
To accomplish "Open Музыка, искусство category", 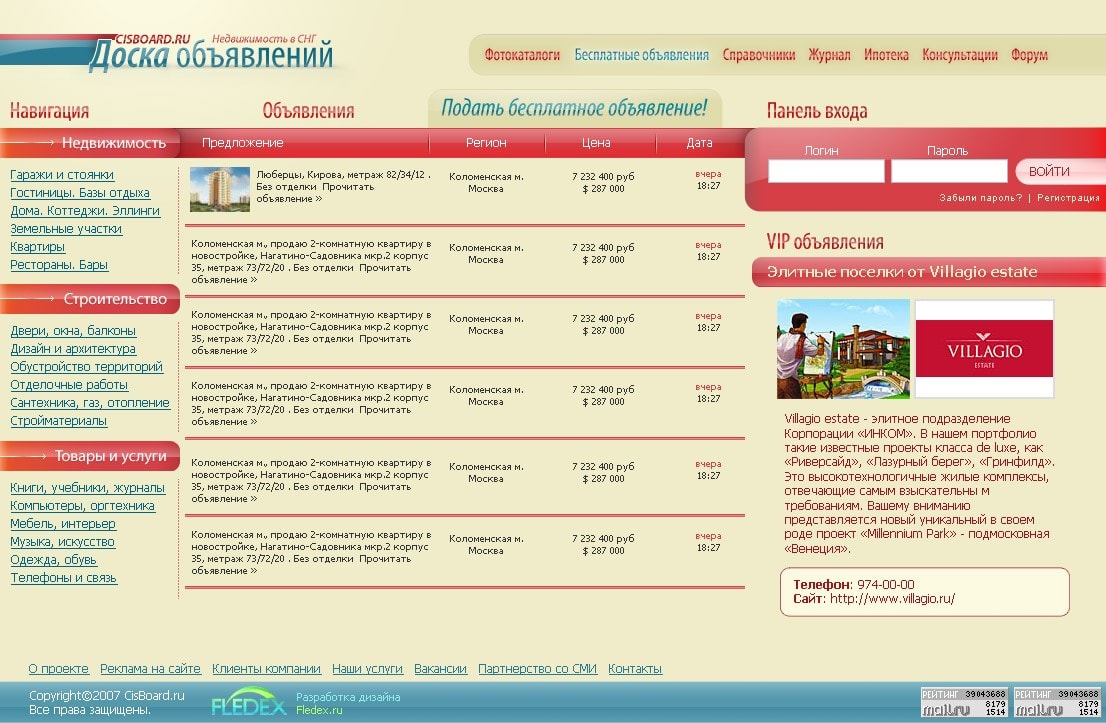I will click(x=62, y=542).
